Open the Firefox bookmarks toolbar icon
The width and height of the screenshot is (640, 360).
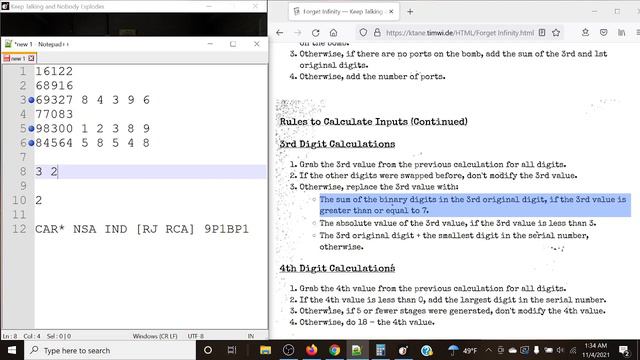[x=585, y=33]
